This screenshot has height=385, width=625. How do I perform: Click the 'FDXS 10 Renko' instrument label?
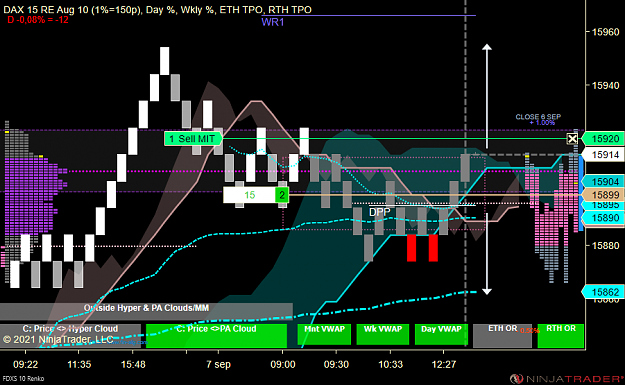(24, 379)
